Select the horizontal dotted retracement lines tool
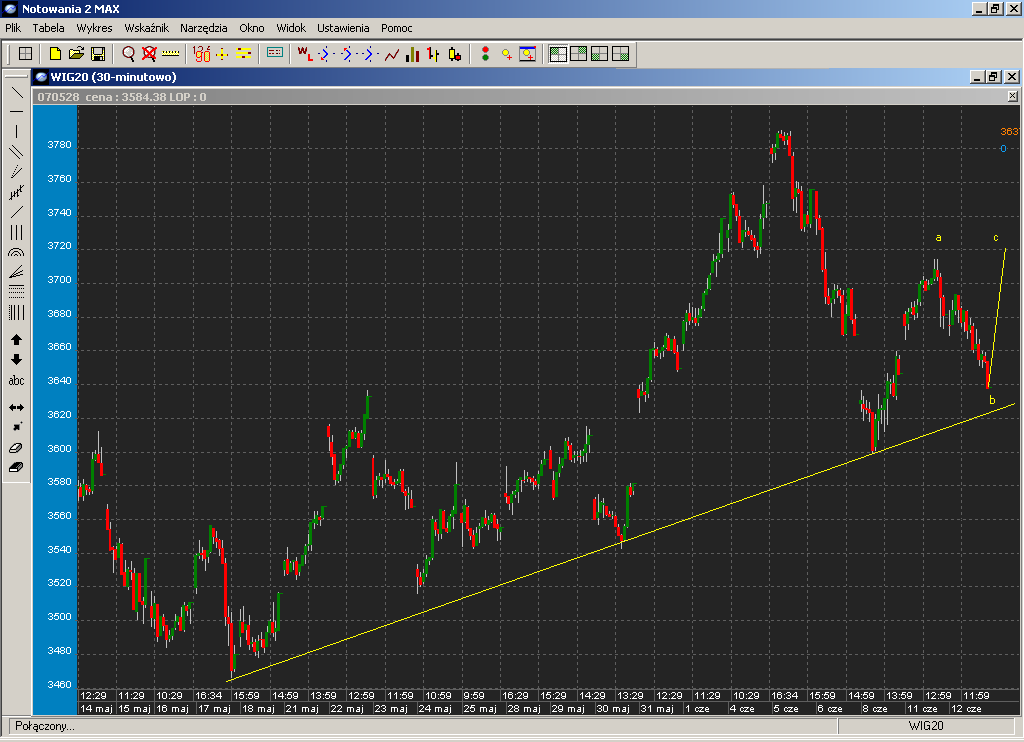Viewport: 1024px width, 742px height. (16, 292)
